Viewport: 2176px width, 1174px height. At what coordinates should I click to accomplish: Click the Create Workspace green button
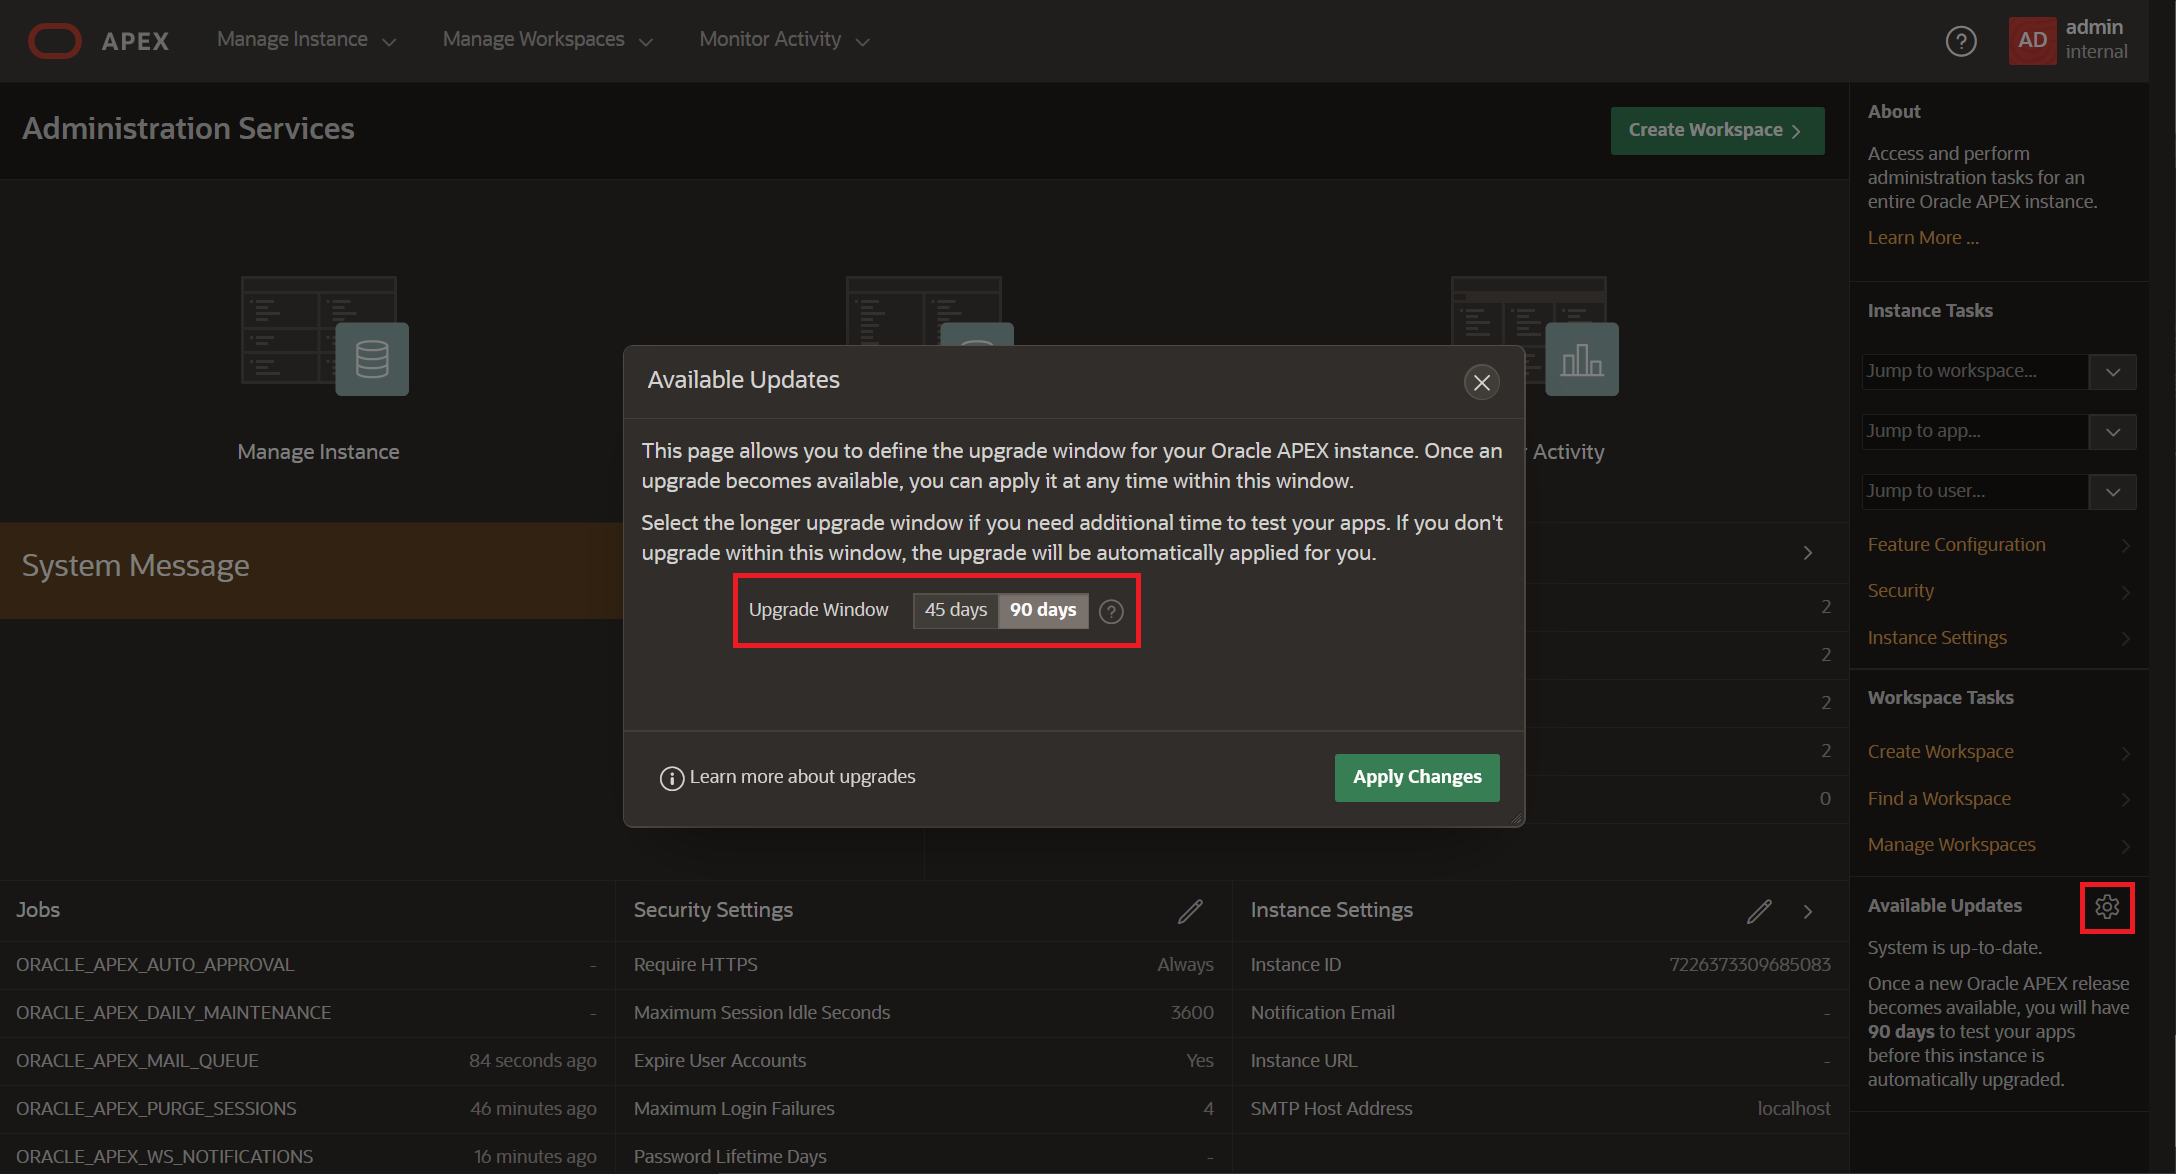click(1716, 131)
